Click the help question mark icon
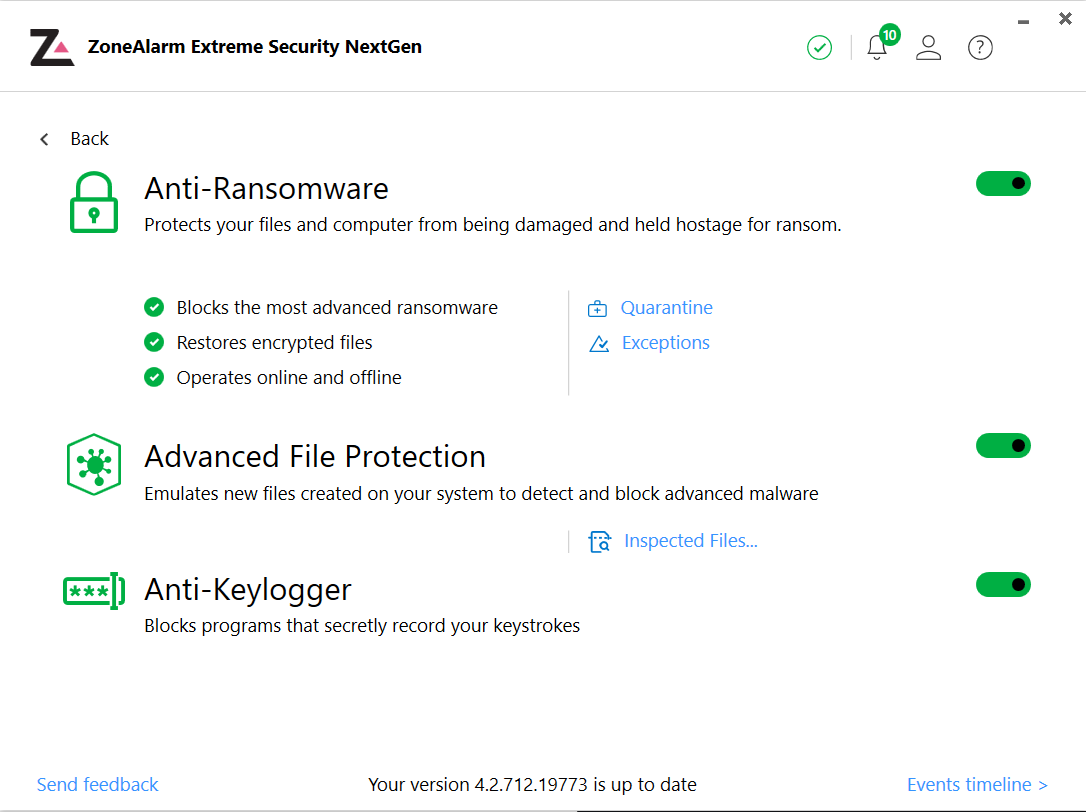 click(980, 47)
